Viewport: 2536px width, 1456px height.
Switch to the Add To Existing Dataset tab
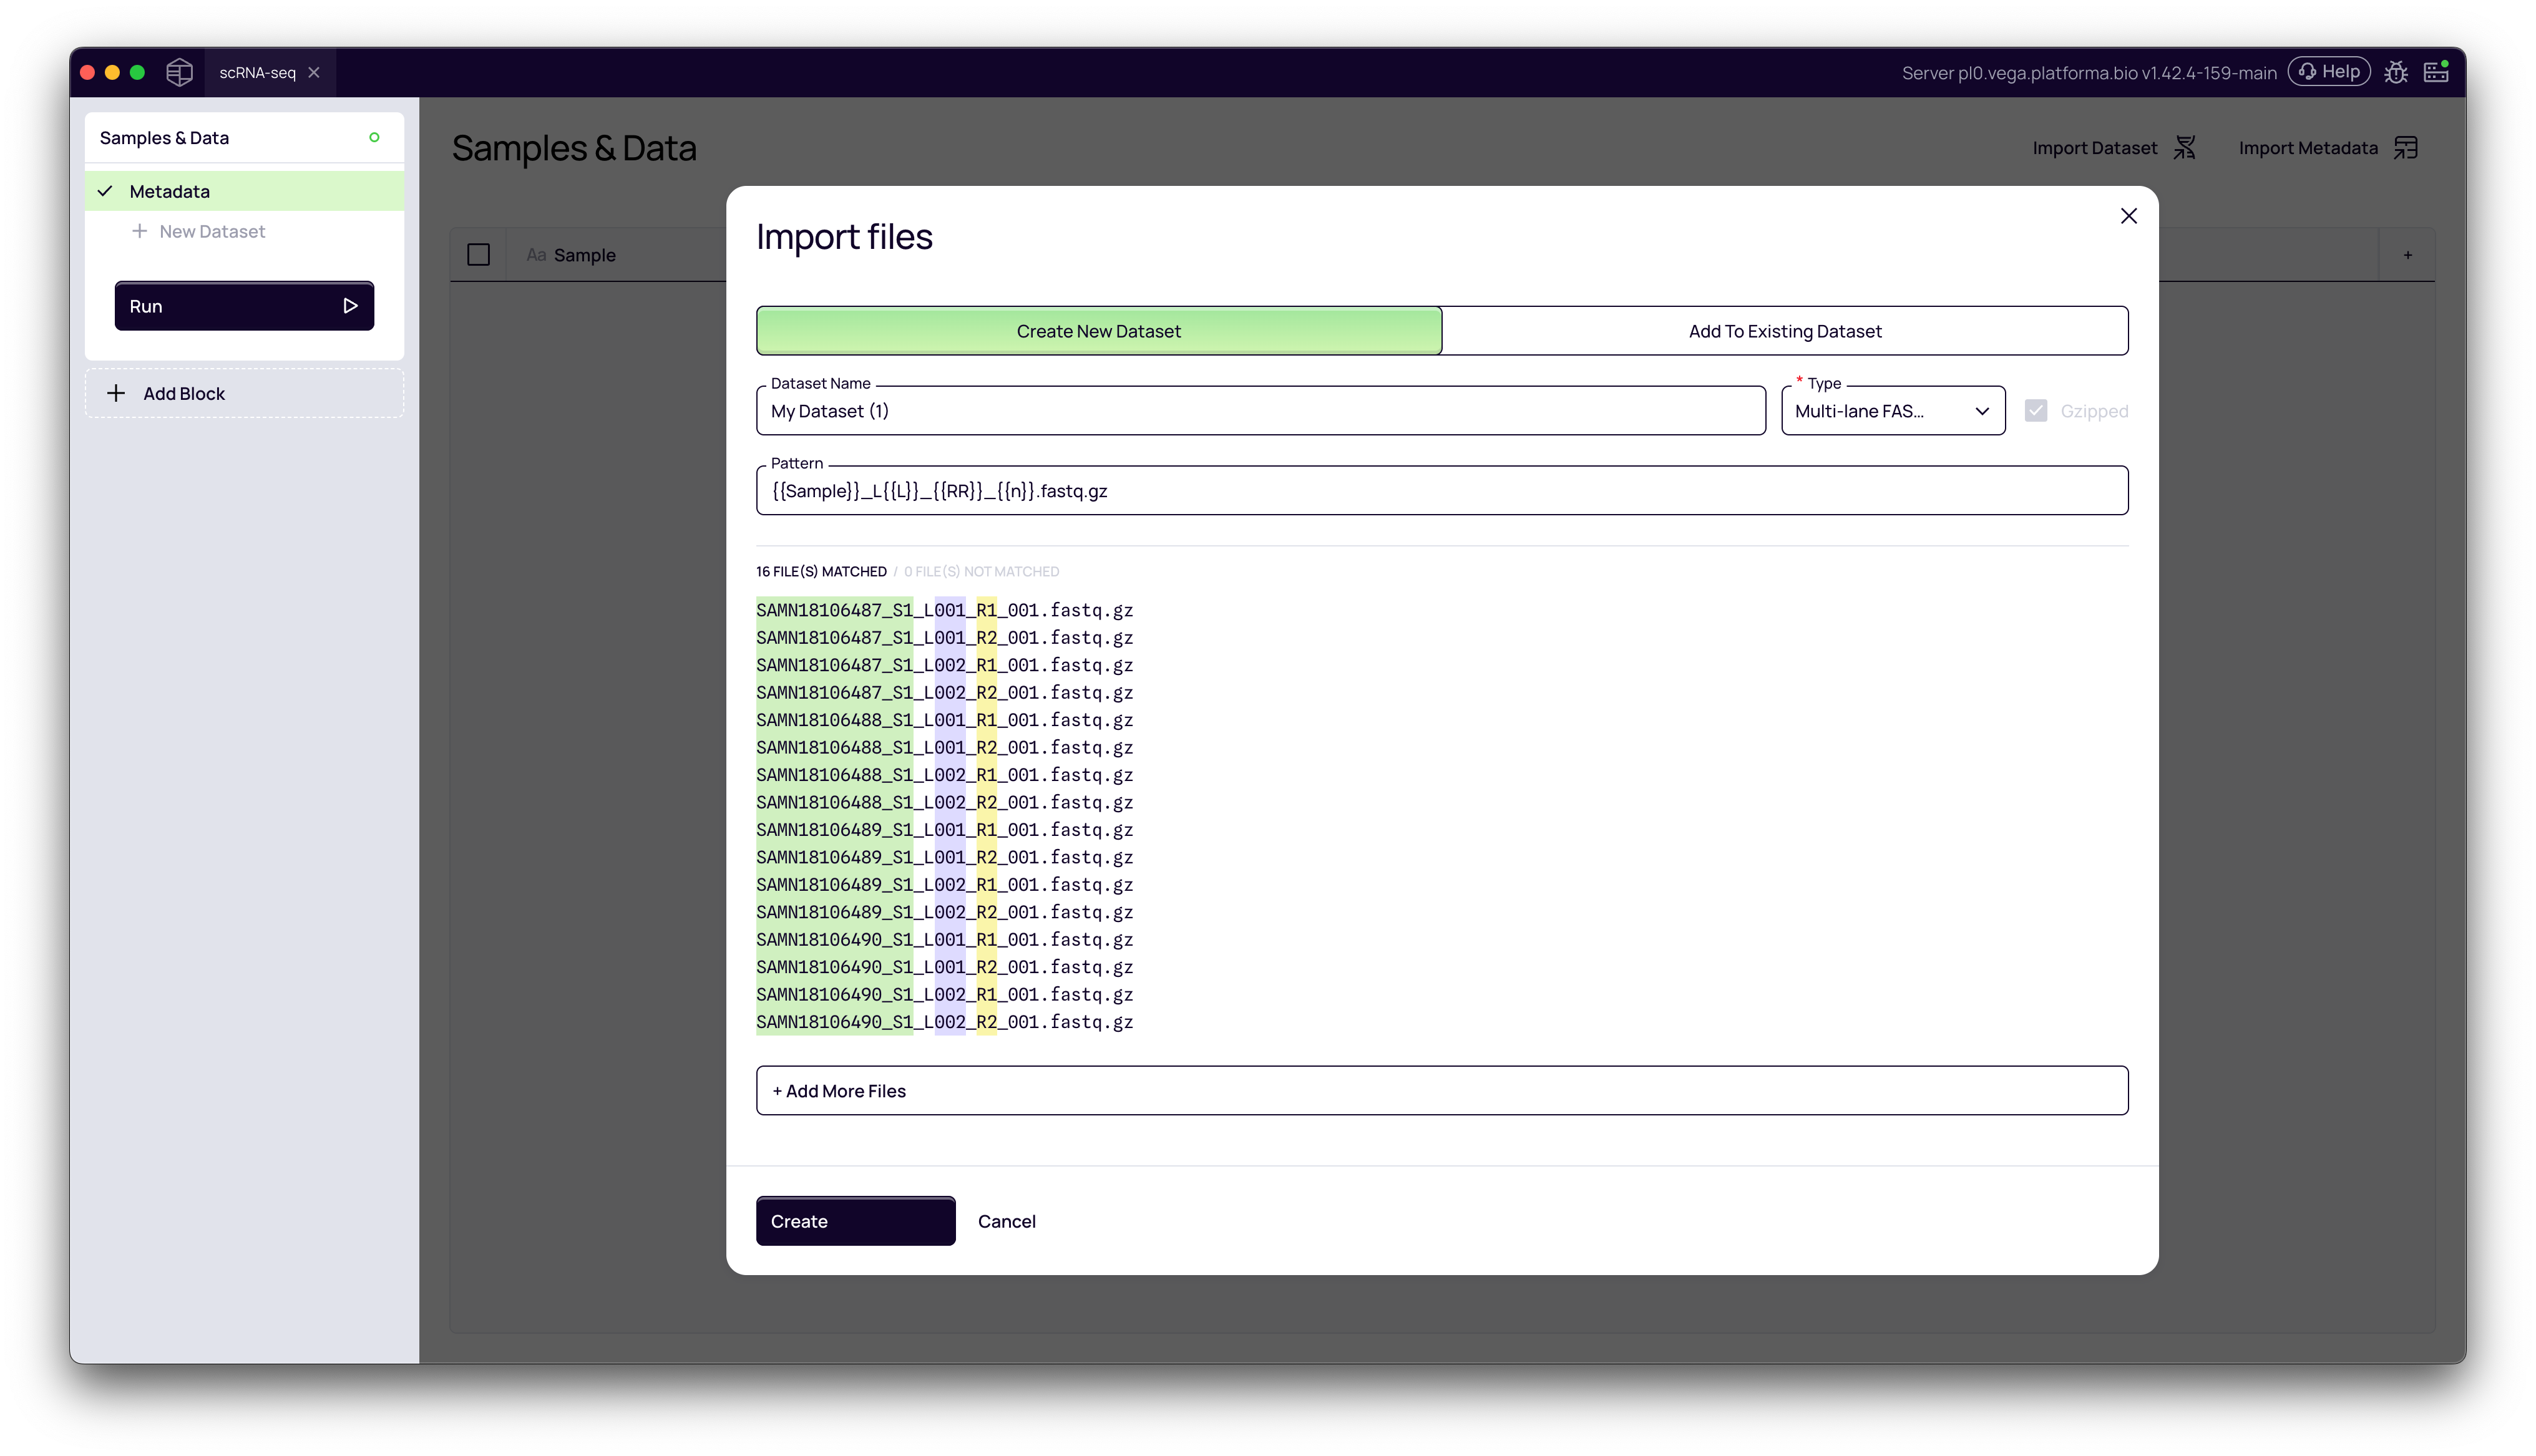(1785, 330)
